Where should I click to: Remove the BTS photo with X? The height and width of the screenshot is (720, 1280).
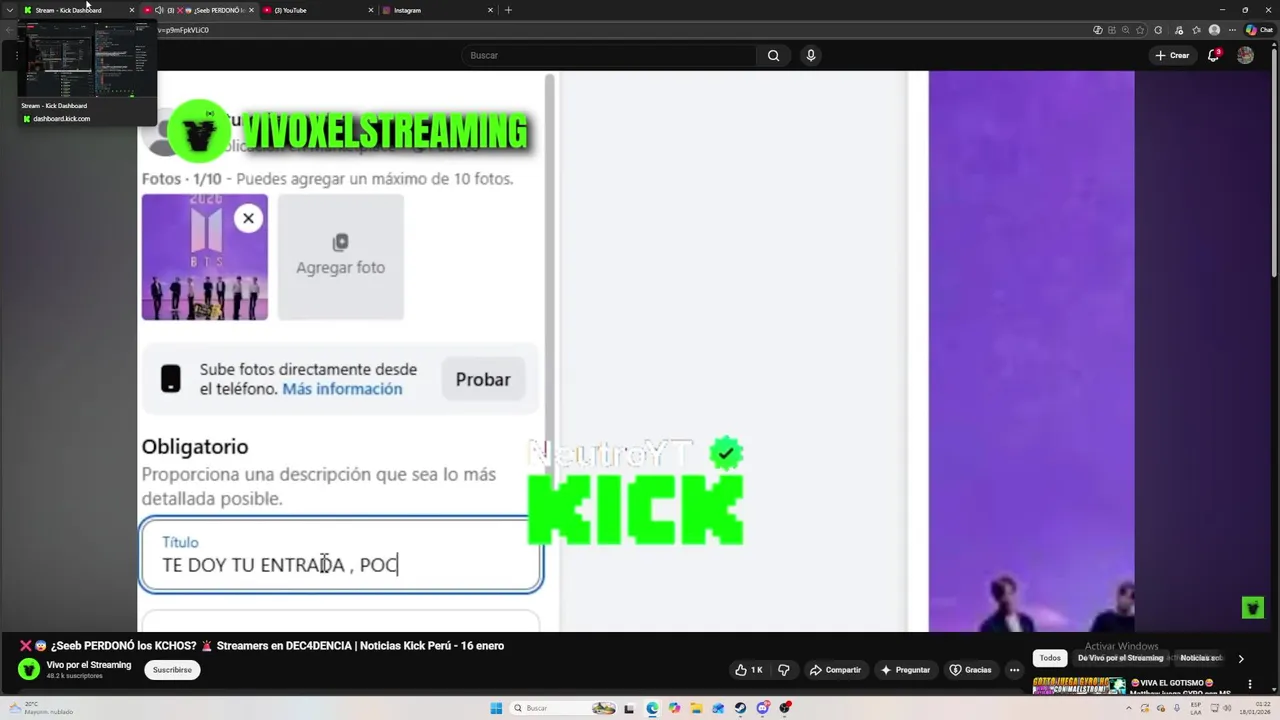[x=248, y=218]
